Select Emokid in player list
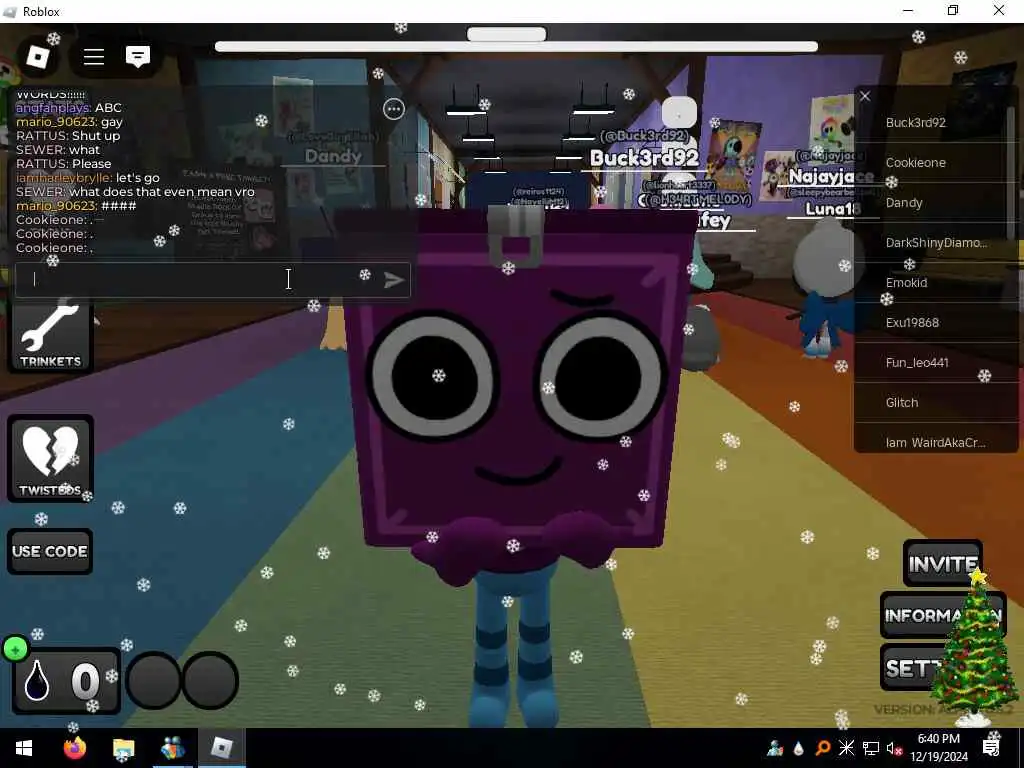The height and width of the screenshot is (768, 1024). 935,283
